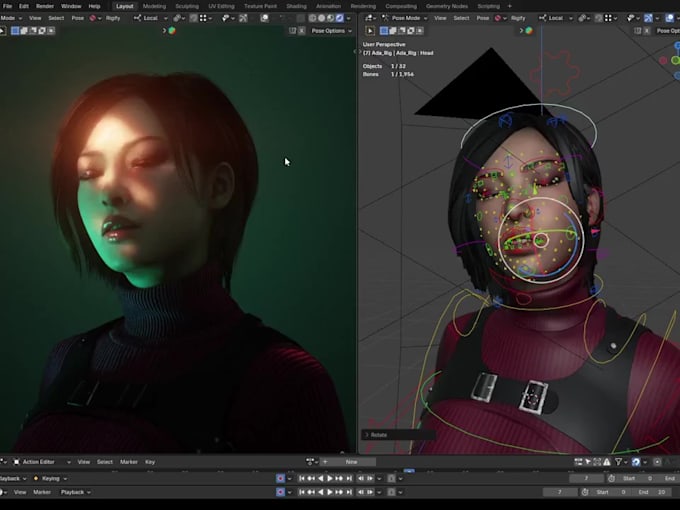Toggle the blue sync button in Action Editor header

click(x=636, y=462)
